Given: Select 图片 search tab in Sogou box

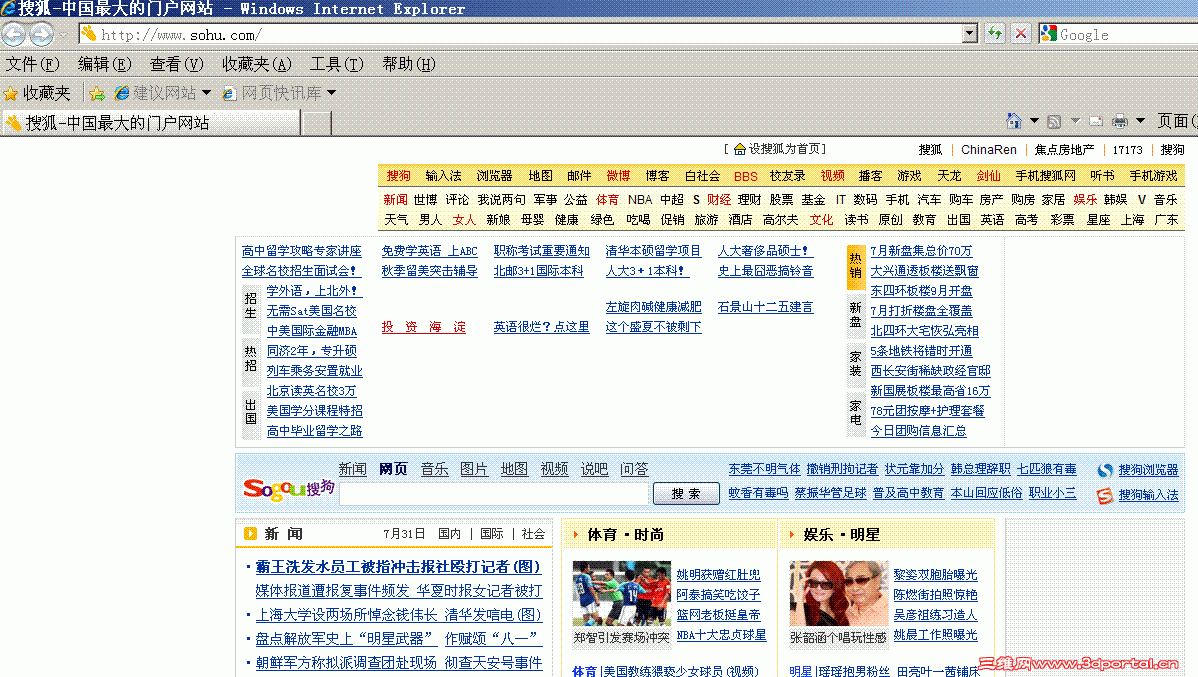Looking at the screenshot, I should coord(474,469).
